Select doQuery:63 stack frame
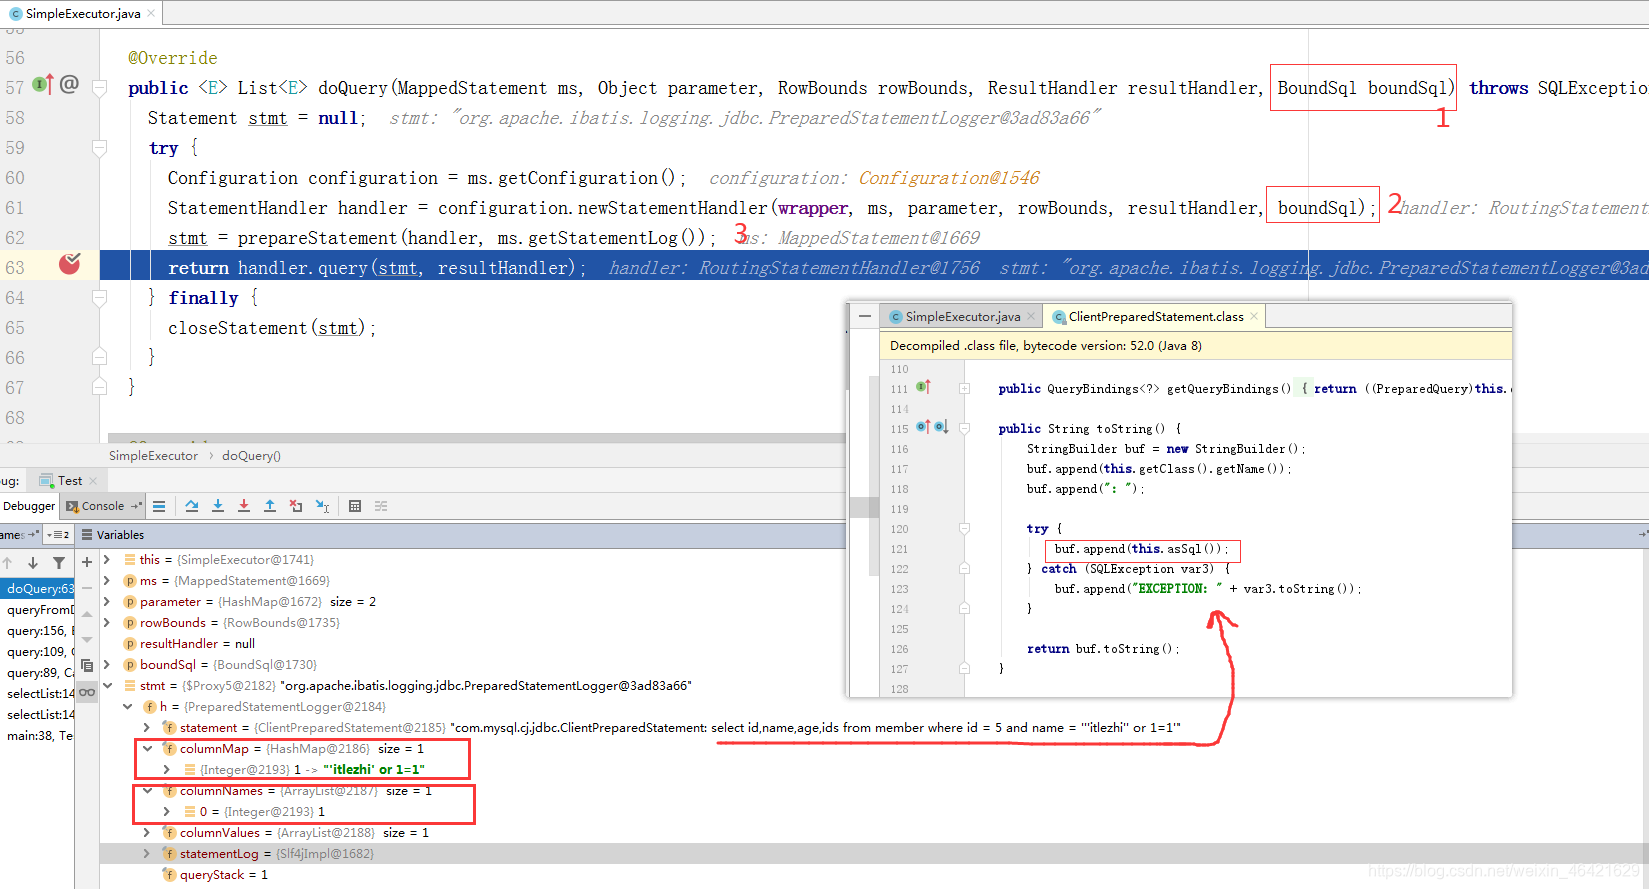This screenshot has width=1649, height=889. pyautogui.click(x=37, y=589)
